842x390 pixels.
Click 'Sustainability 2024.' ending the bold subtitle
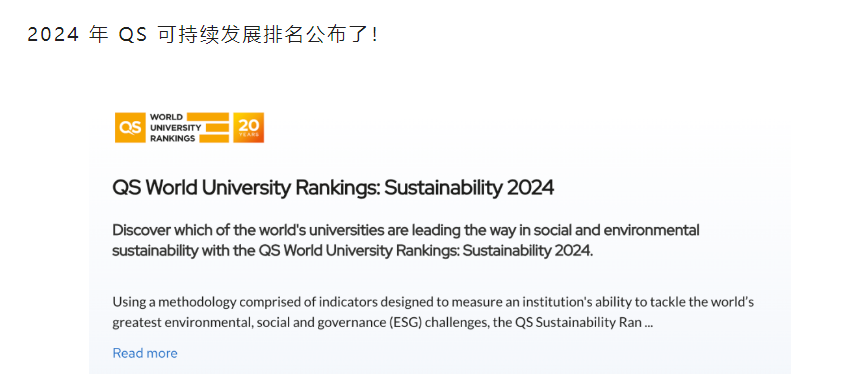[527, 251]
